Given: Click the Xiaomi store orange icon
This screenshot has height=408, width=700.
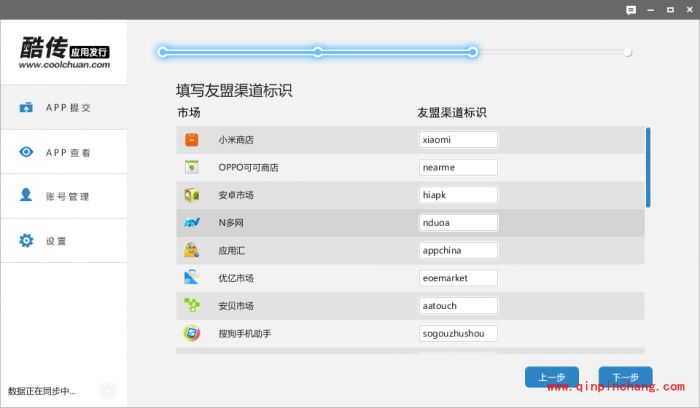Looking at the screenshot, I should pos(192,140).
